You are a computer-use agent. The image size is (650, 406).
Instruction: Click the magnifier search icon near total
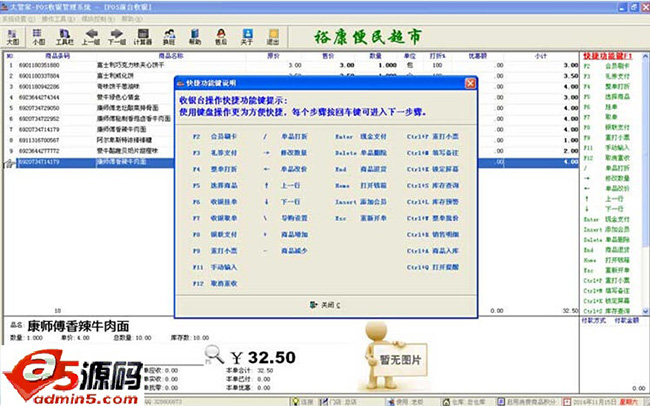214,355
